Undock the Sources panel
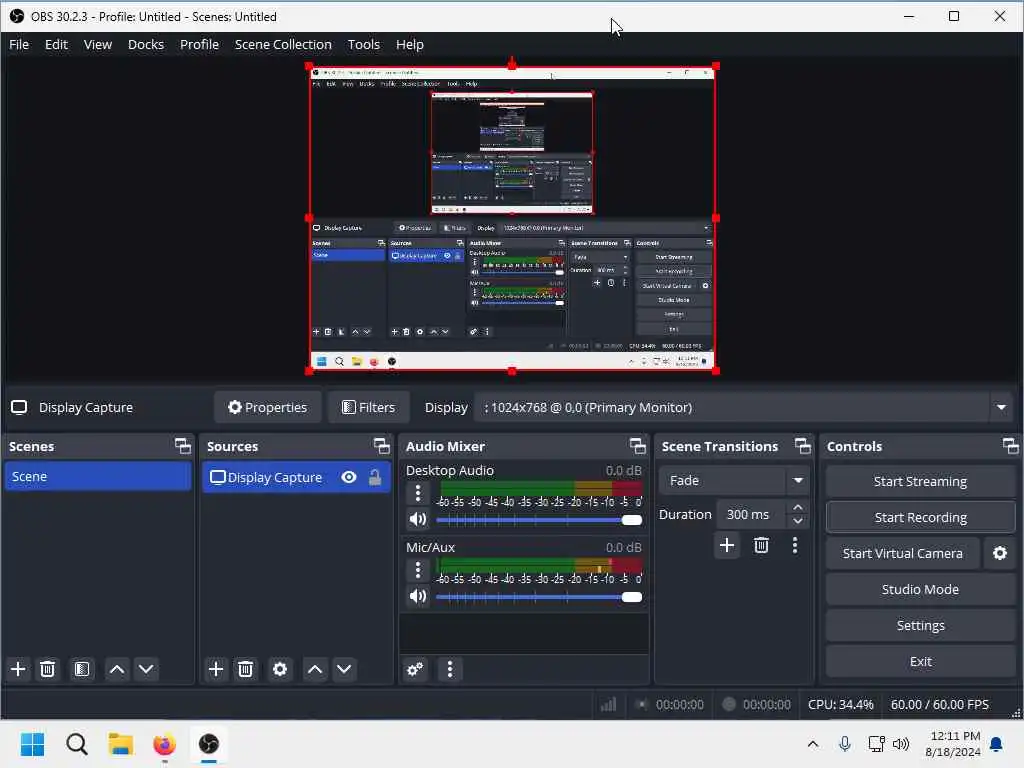1024x768 pixels. click(x=381, y=446)
